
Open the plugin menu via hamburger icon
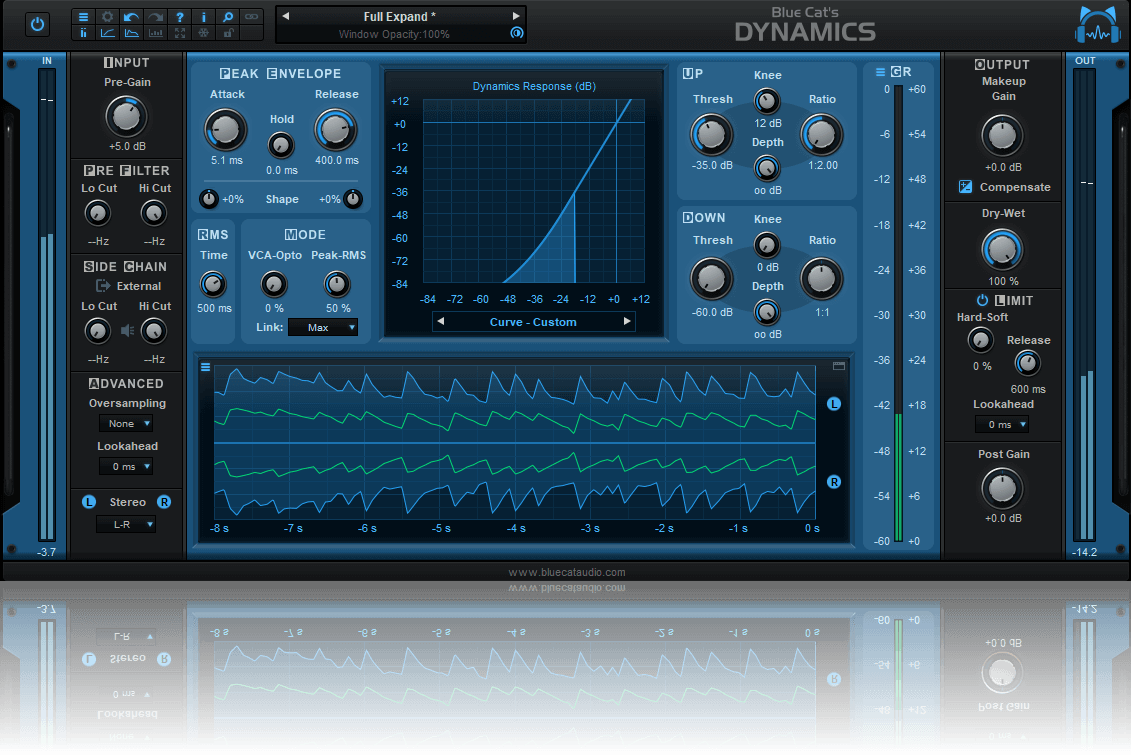(84, 16)
